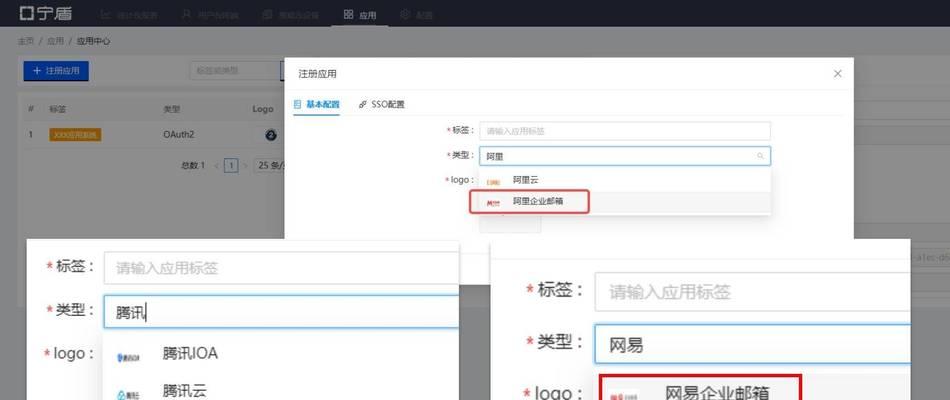Focus the 标签 field in the enlarged 网易 panel
Viewport: 950px width, 400px height.
(752, 292)
